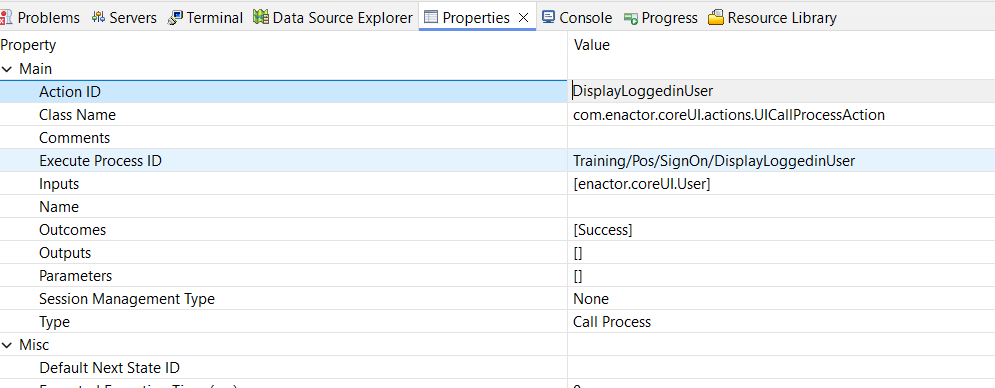Open the Console monitor icon
Image resolution: width=995 pixels, height=388 pixels.
tap(548, 18)
